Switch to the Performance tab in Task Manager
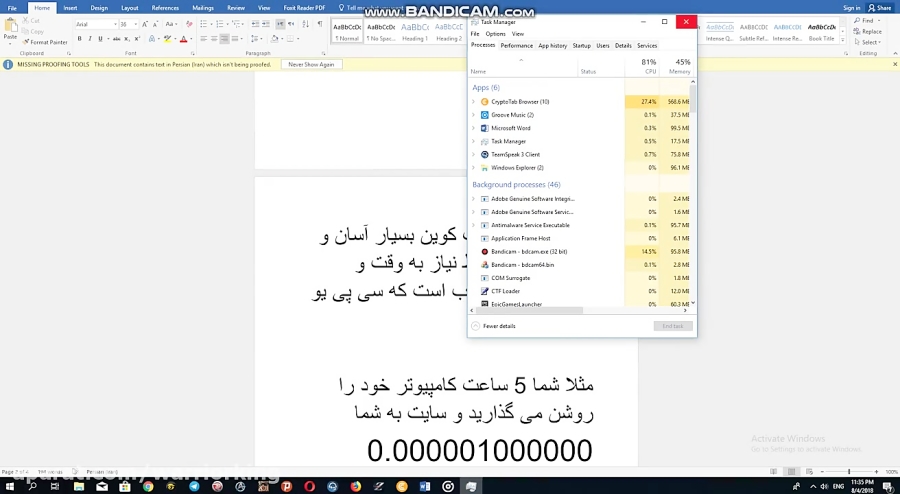 517,46
